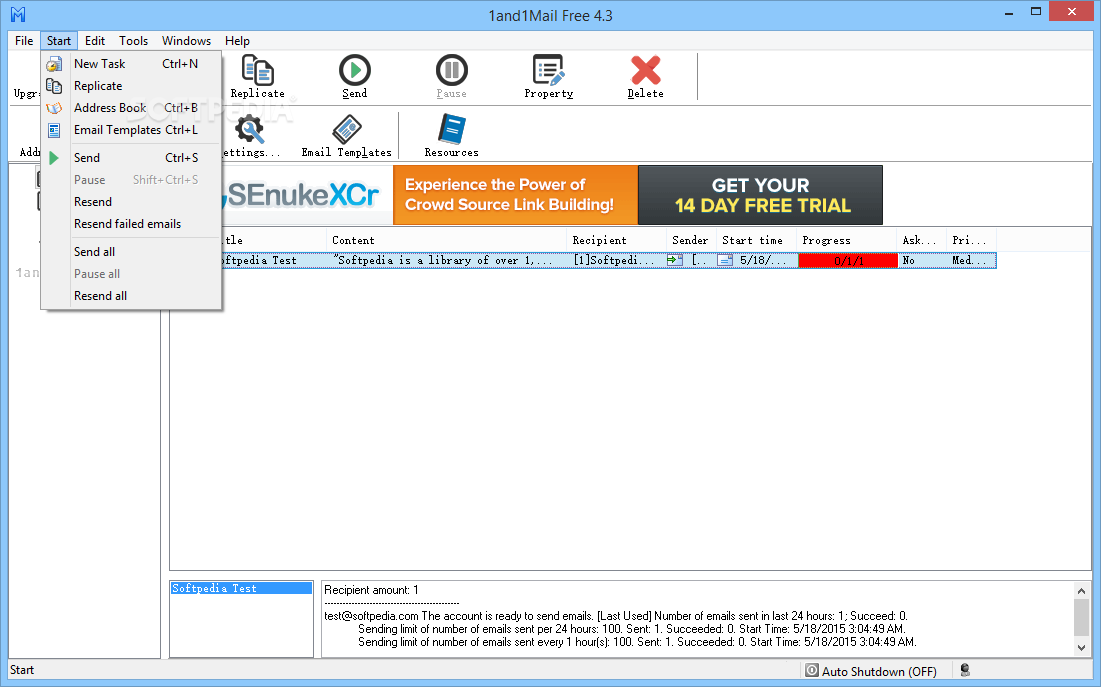The height and width of the screenshot is (687, 1101).
Task: Click the New Task menu icon
Action: tap(54, 64)
